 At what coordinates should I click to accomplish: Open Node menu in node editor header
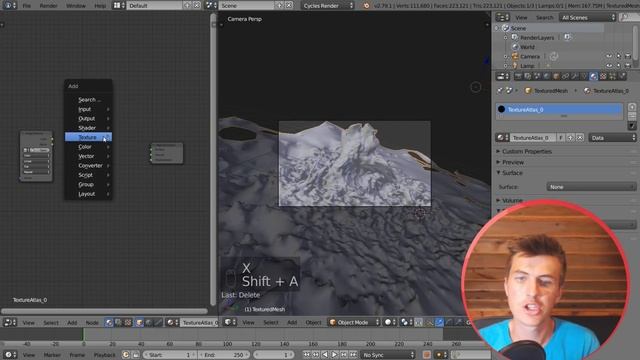(x=92, y=322)
